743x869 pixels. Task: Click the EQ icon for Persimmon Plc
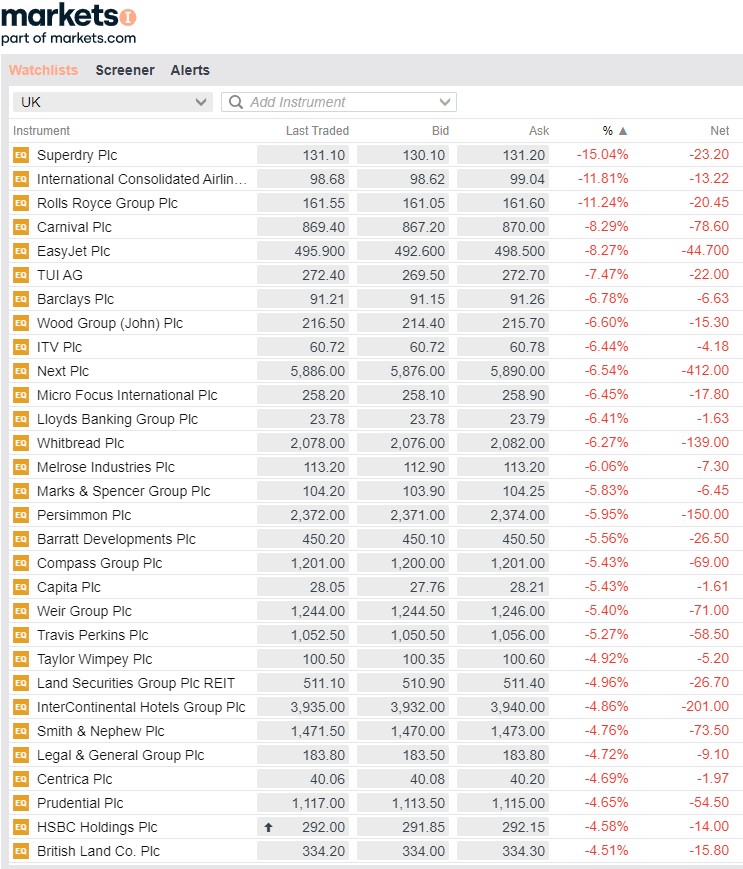point(21,515)
